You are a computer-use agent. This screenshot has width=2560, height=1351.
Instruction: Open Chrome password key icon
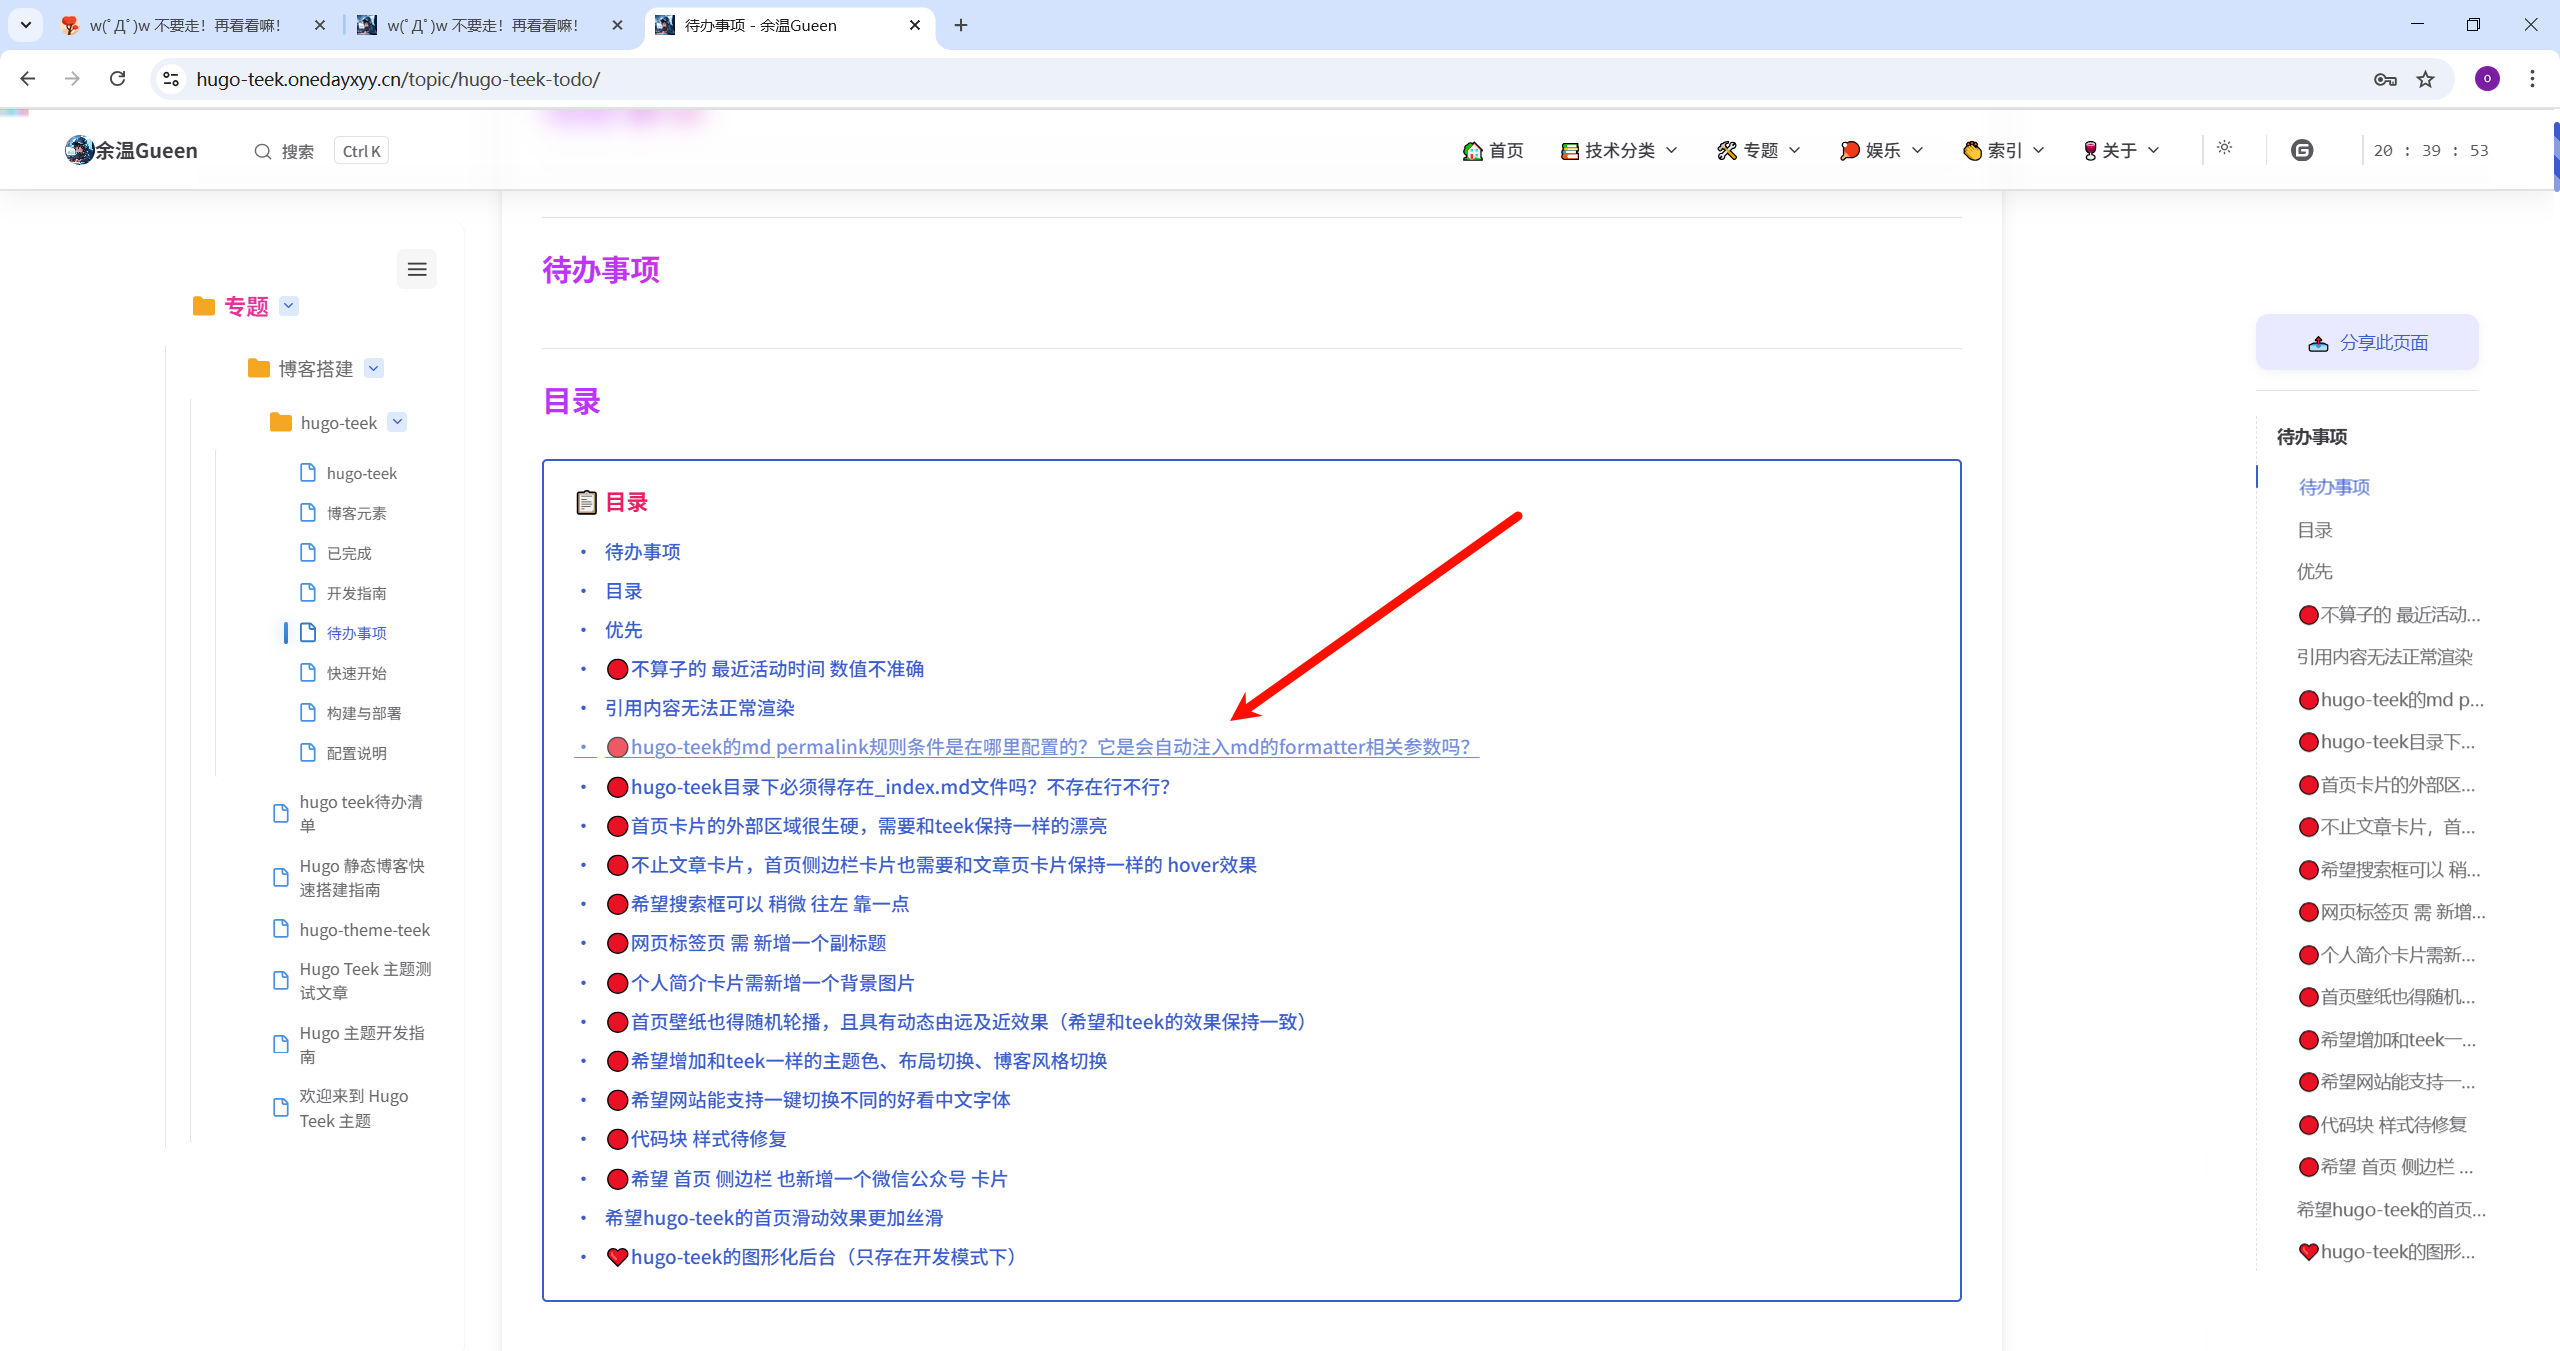[x=2385, y=79]
